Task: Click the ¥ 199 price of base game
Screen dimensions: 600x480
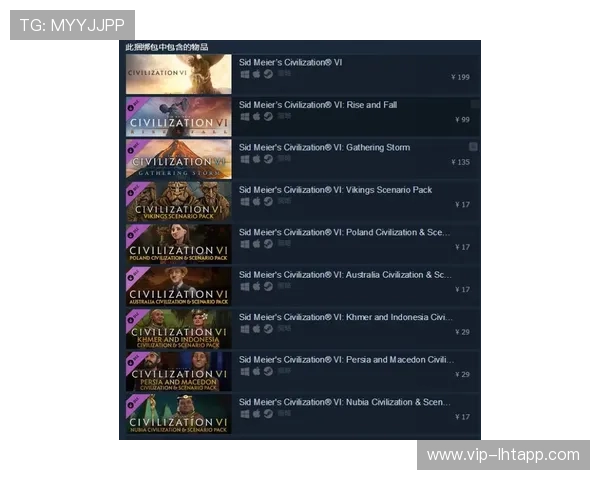Action: tap(461, 77)
